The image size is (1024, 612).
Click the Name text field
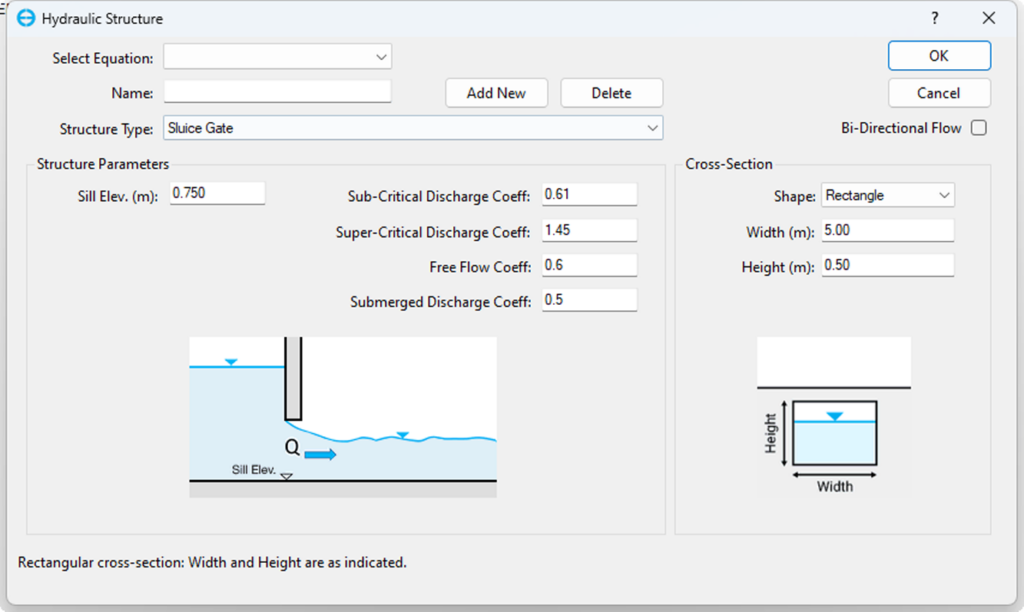pyautogui.click(x=278, y=93)
